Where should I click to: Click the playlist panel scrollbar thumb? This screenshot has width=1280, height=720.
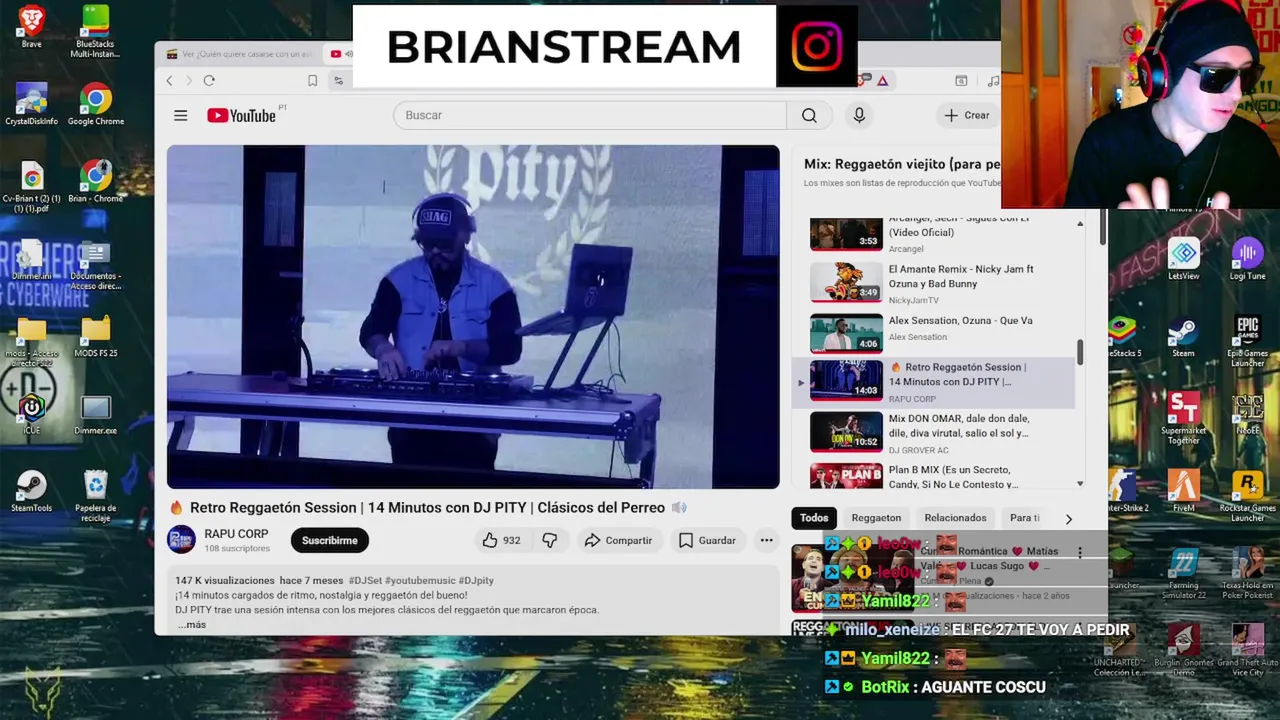1080,352
